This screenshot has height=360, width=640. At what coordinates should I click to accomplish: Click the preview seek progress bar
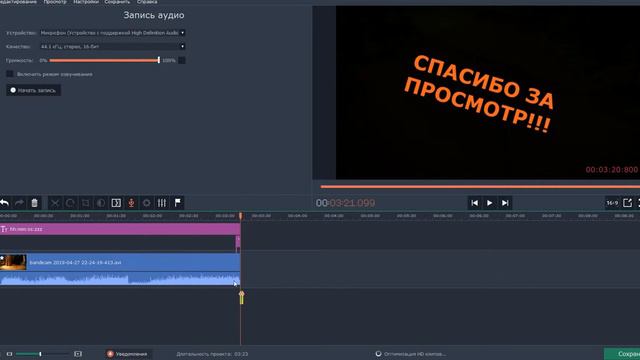pyautogui.click(x=480, y=187)
